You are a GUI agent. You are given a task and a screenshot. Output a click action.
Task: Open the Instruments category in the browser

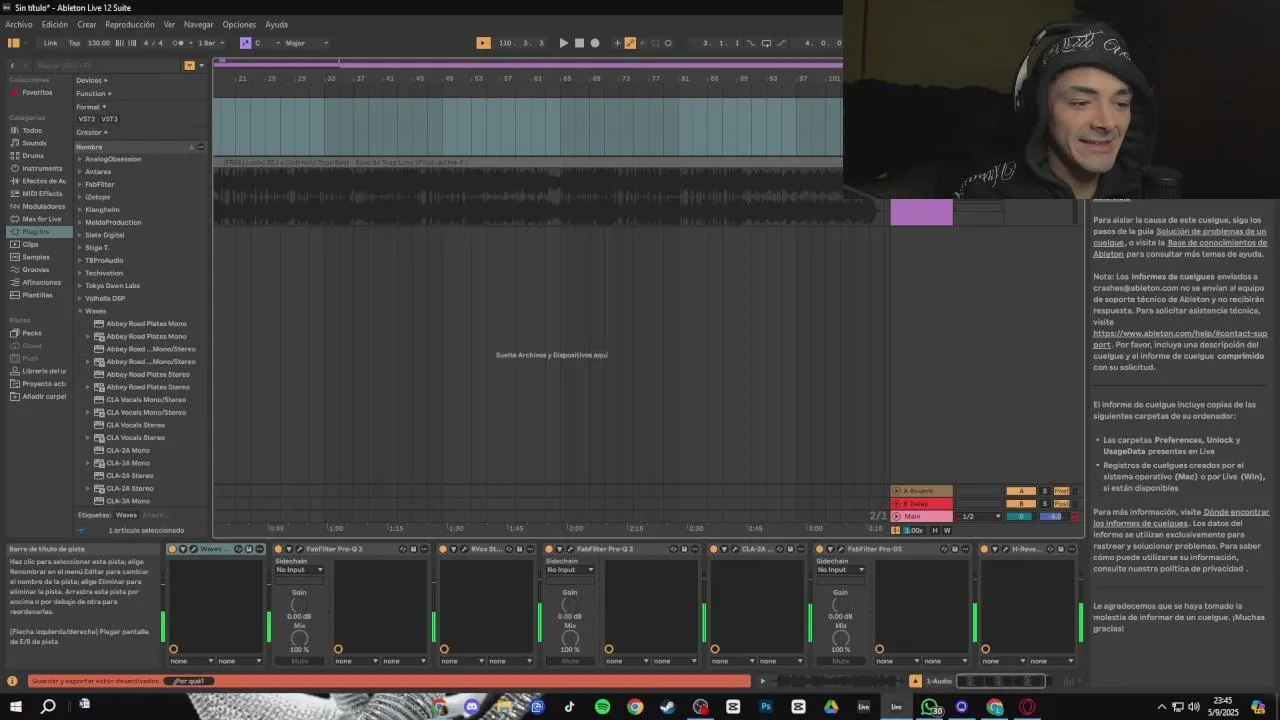pos(41,168)
